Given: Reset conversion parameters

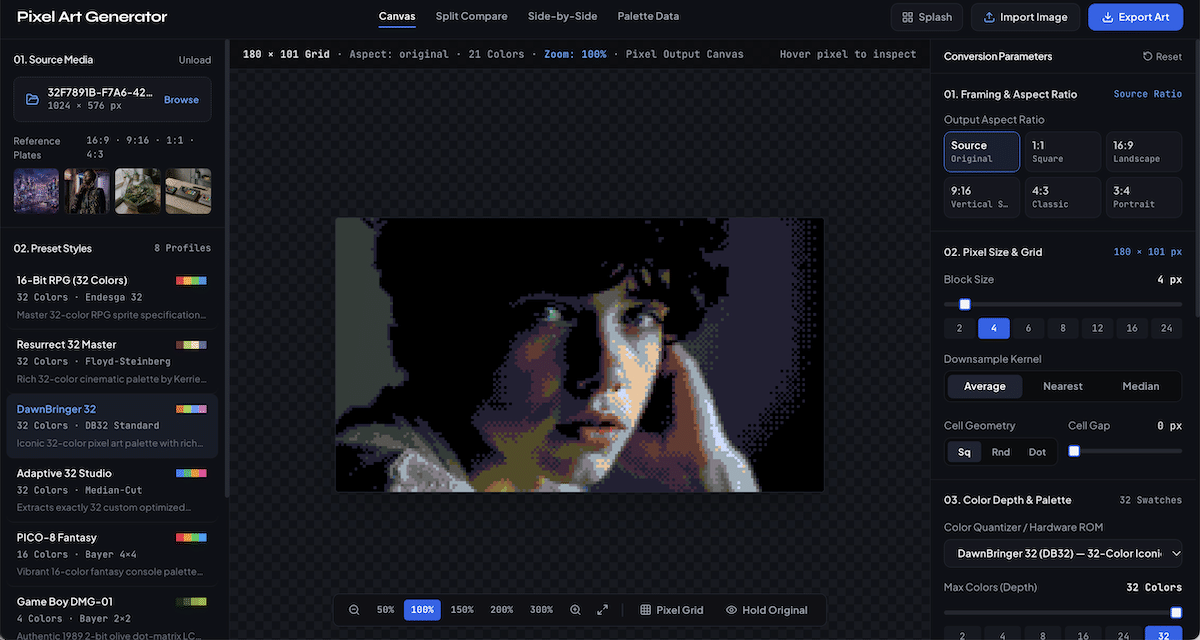Looking at the screenshot, I should click(x=1162, y=57).
